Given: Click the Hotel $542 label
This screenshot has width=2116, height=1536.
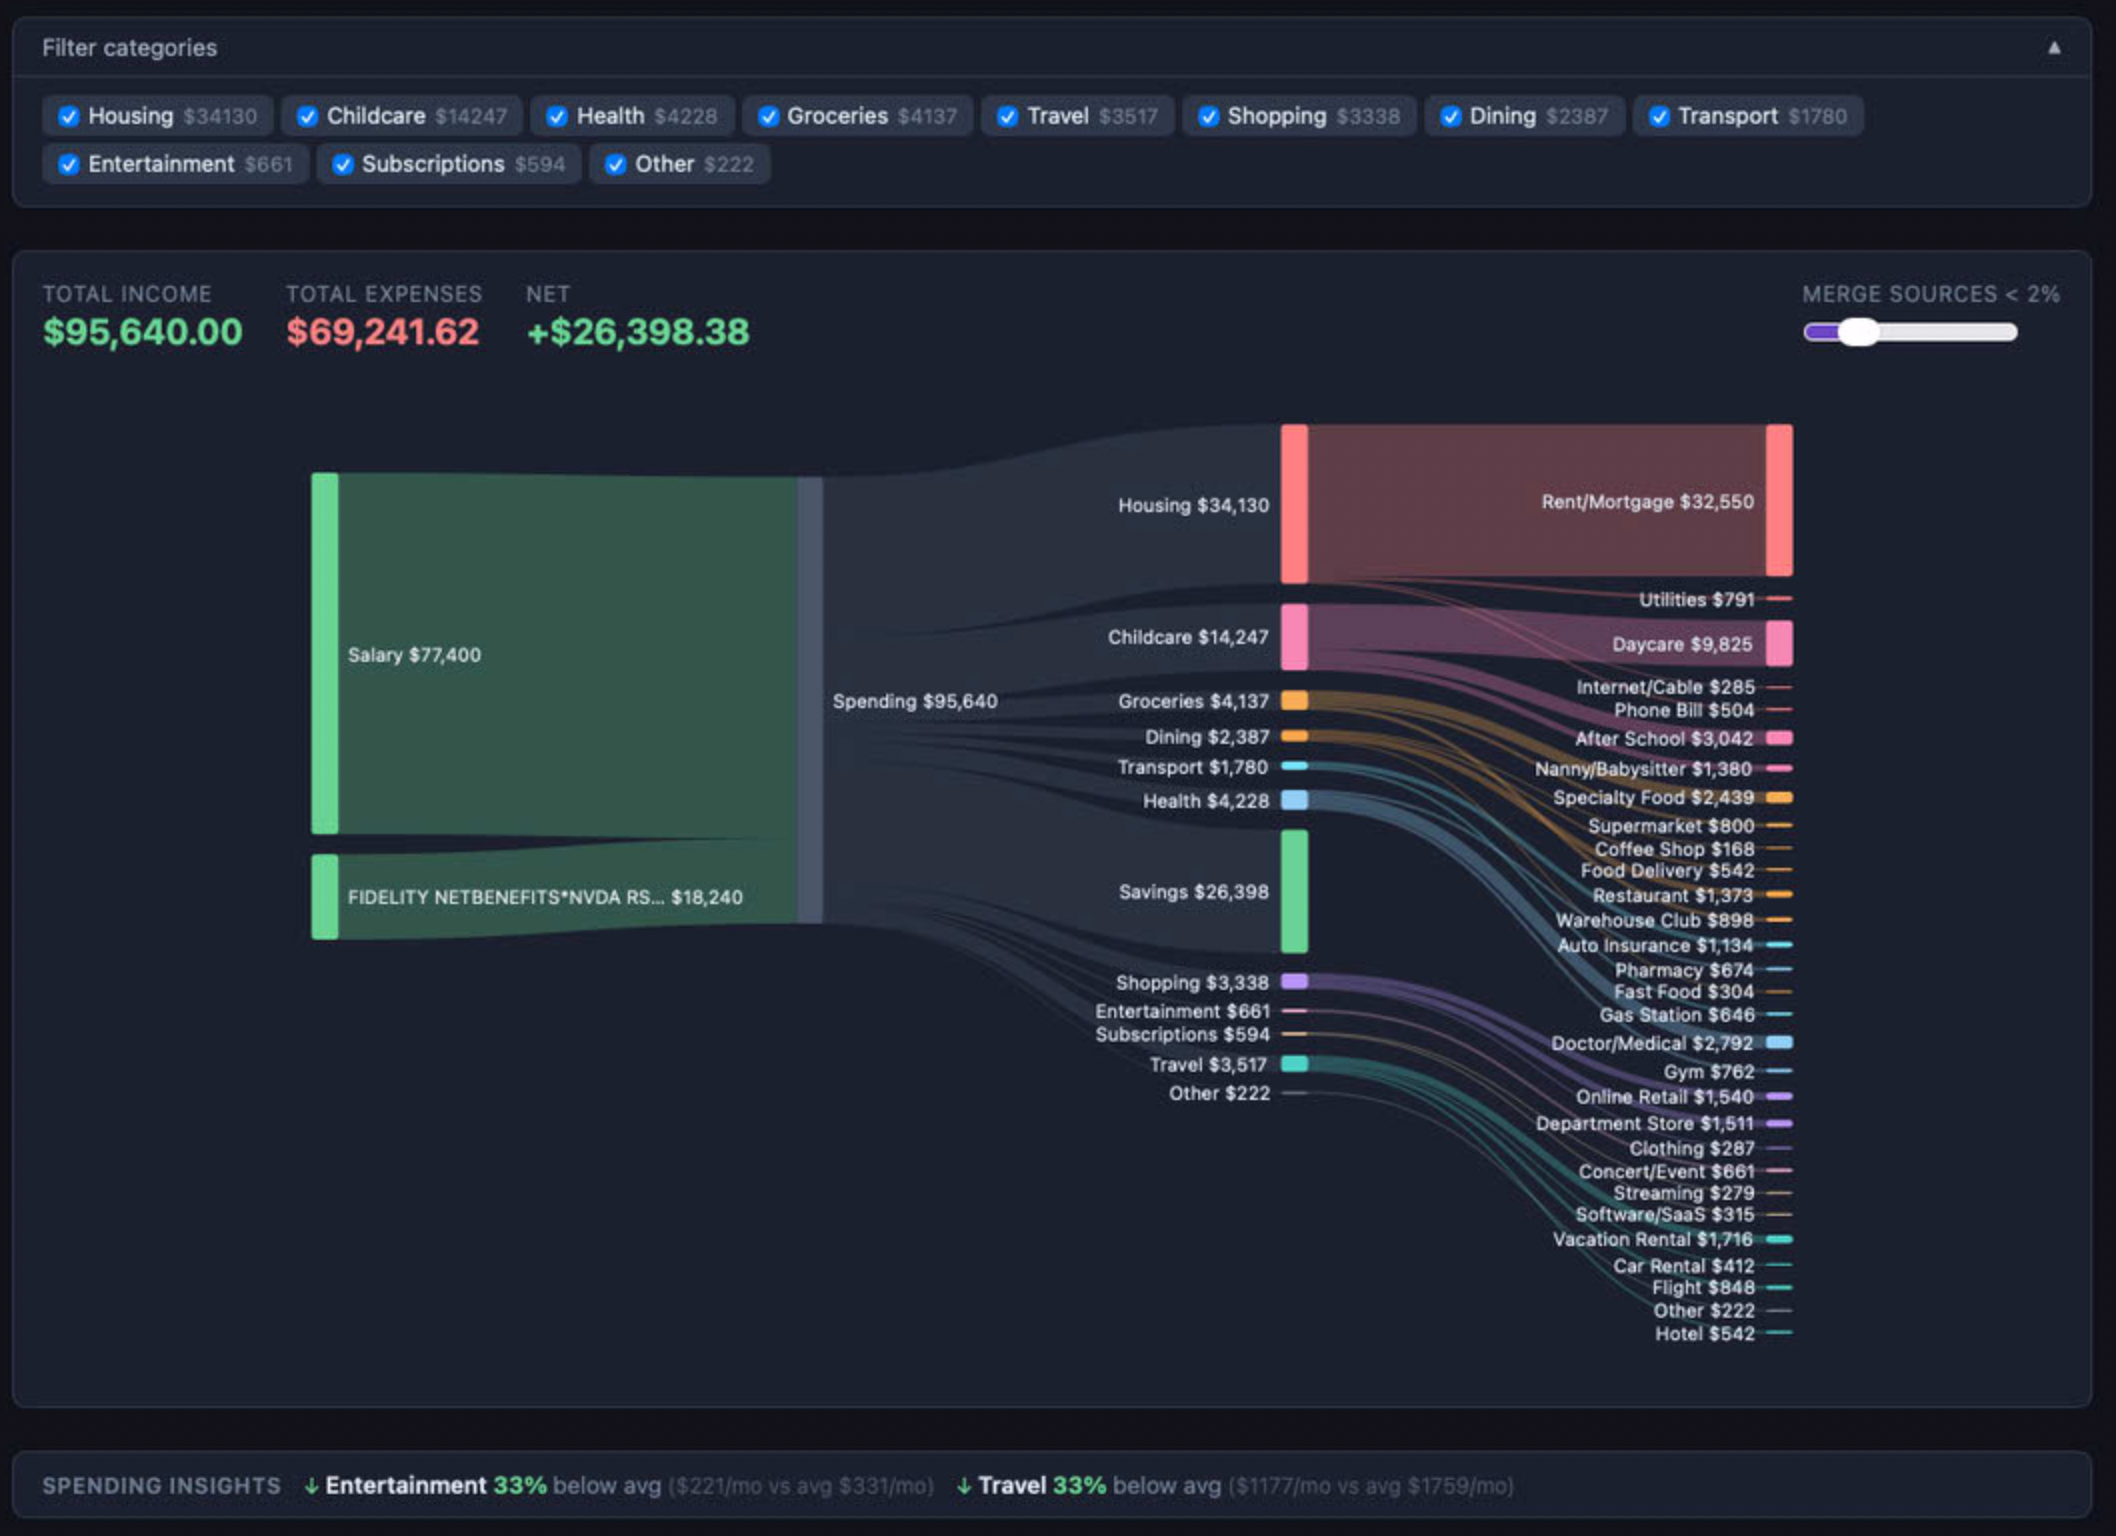Looking at the screenshot, I should 1705,1334.
